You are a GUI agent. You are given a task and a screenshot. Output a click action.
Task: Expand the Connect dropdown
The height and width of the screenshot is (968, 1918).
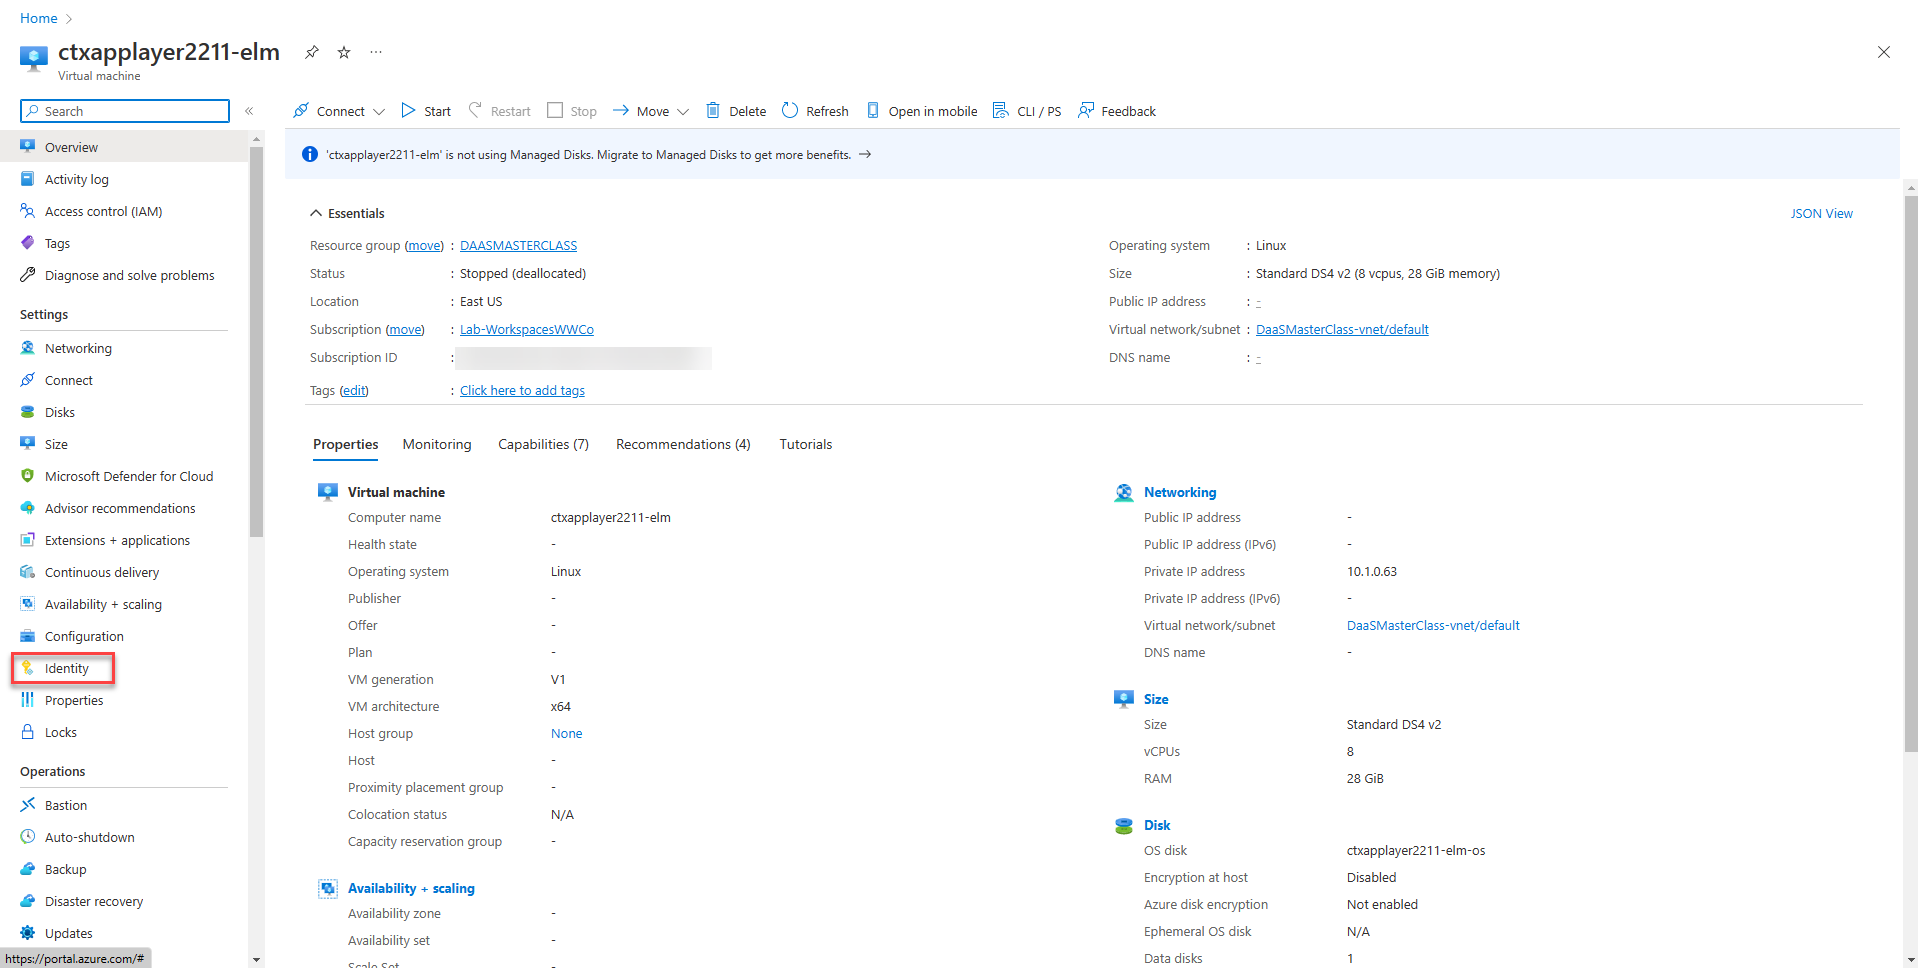[x=379, y=112]
